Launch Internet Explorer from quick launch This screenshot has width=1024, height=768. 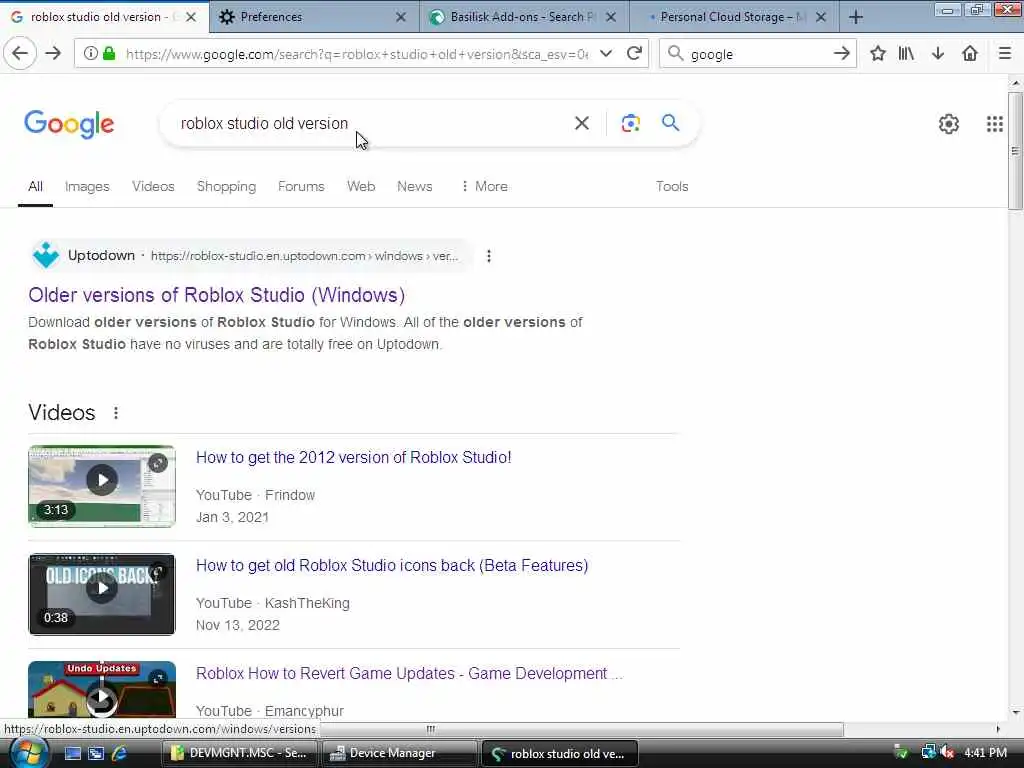click(120, 753)
